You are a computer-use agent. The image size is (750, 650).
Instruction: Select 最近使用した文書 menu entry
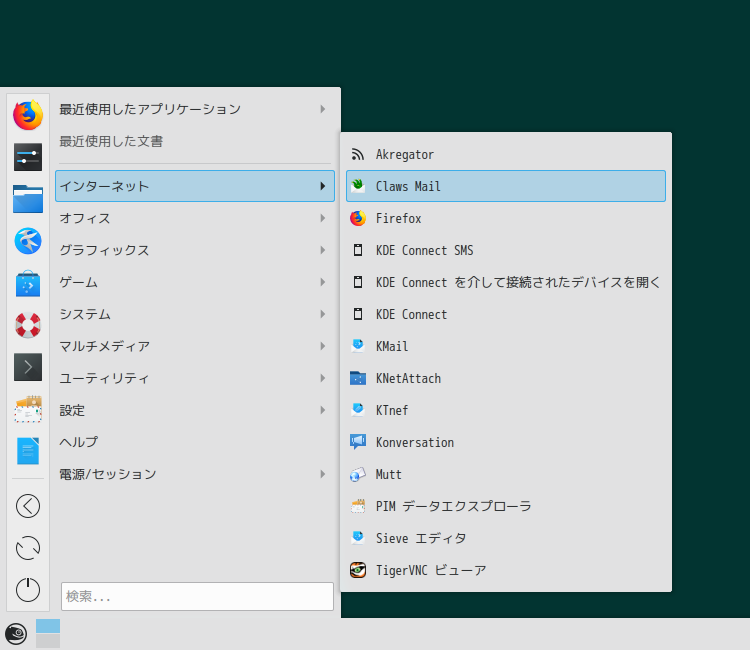[195, 141]
